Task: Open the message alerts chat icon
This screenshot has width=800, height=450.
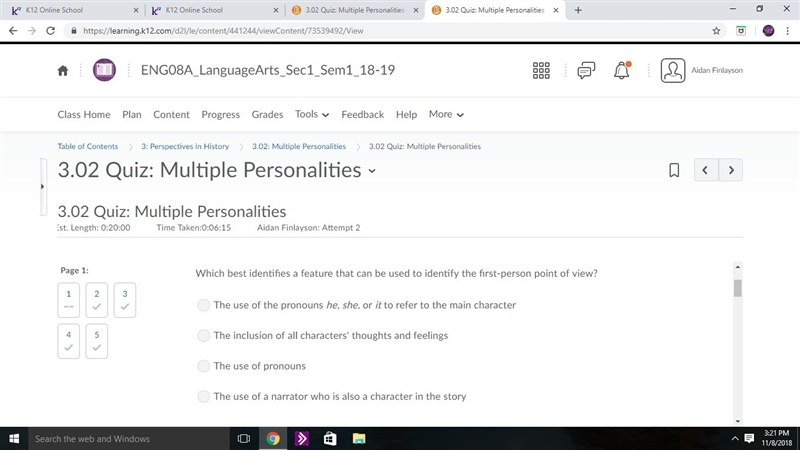Action: click(586, 70)
